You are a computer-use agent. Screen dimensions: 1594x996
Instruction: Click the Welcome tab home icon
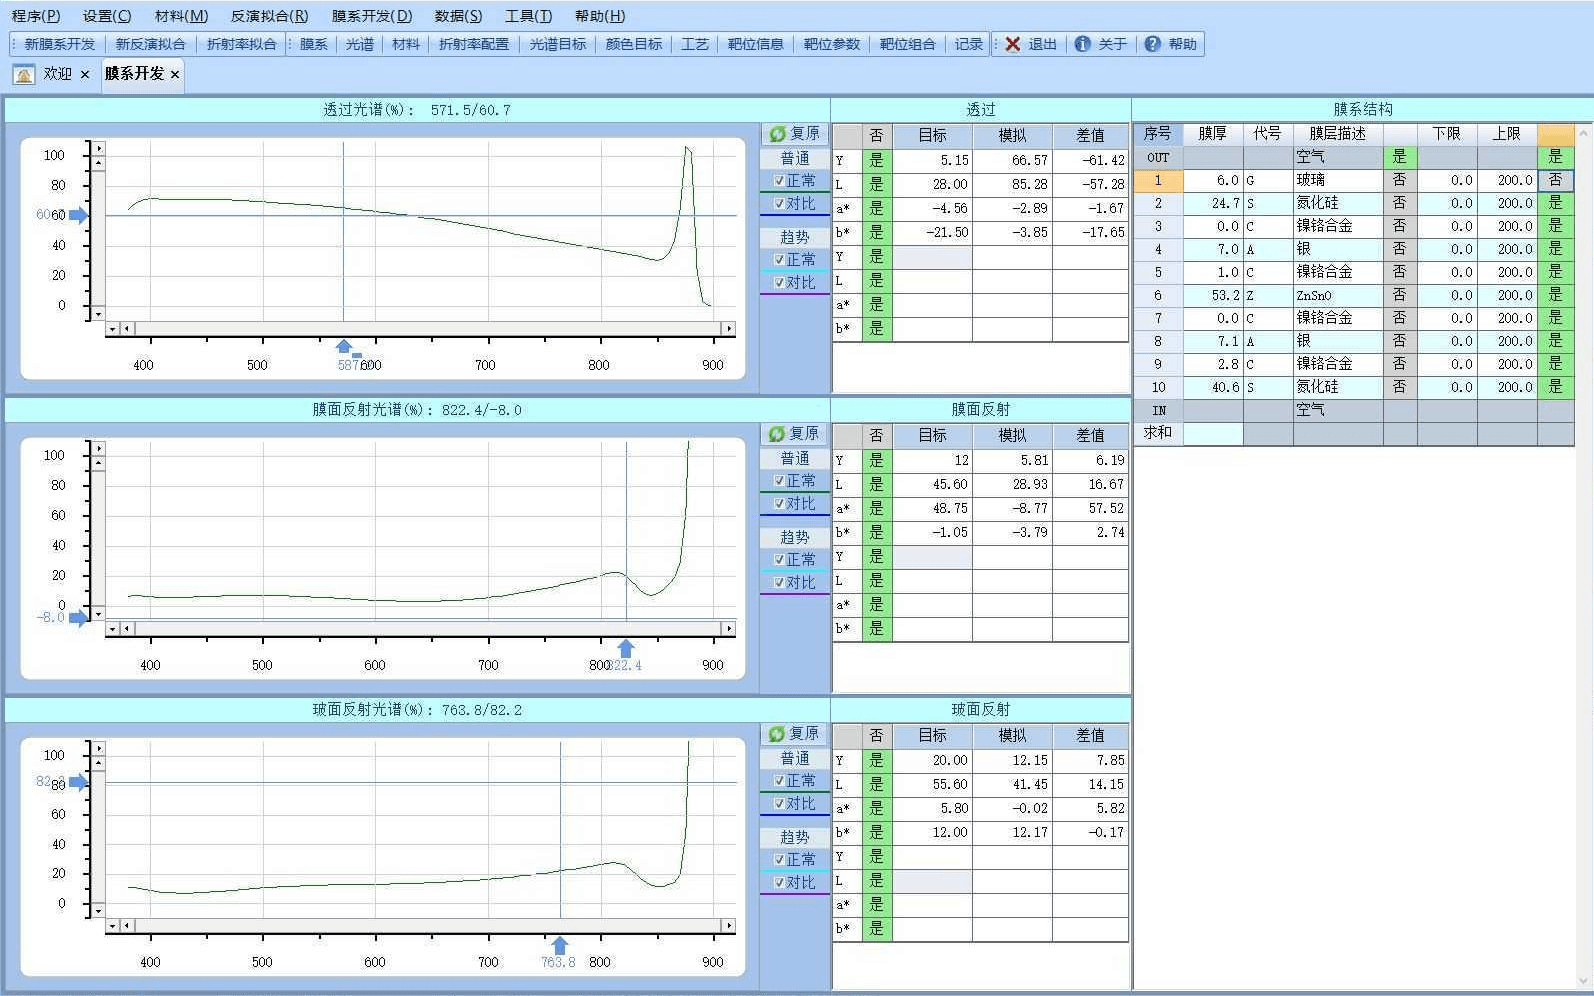[x=24, y=74]
